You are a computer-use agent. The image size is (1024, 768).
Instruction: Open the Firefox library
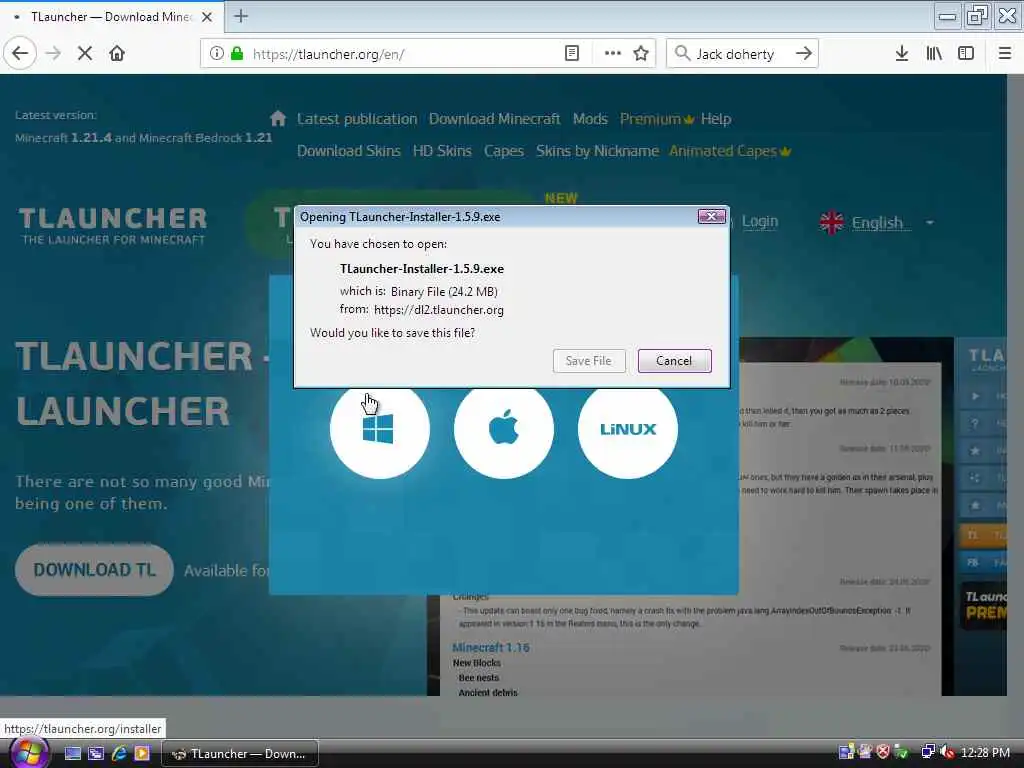934,53
